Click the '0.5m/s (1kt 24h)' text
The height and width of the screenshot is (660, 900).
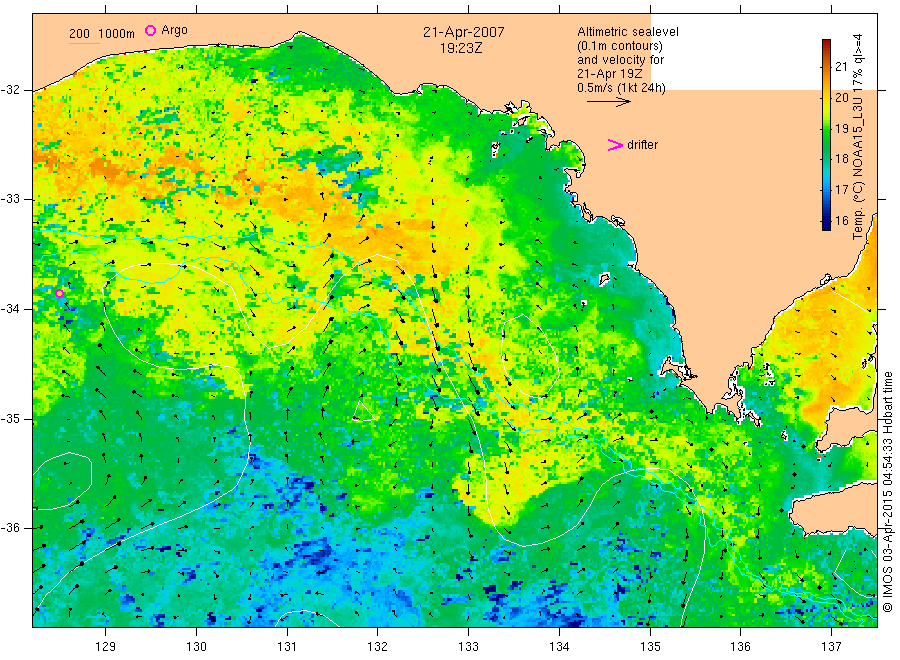click(x=622, y=88)
